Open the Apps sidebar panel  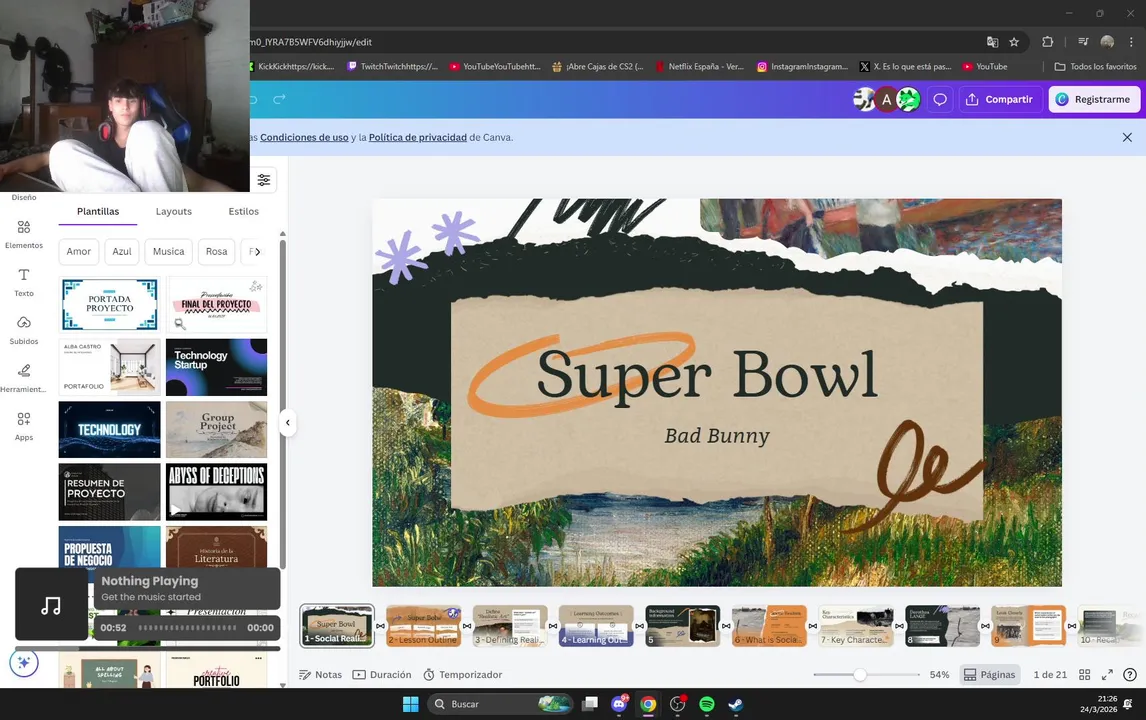tap(24, 426)
